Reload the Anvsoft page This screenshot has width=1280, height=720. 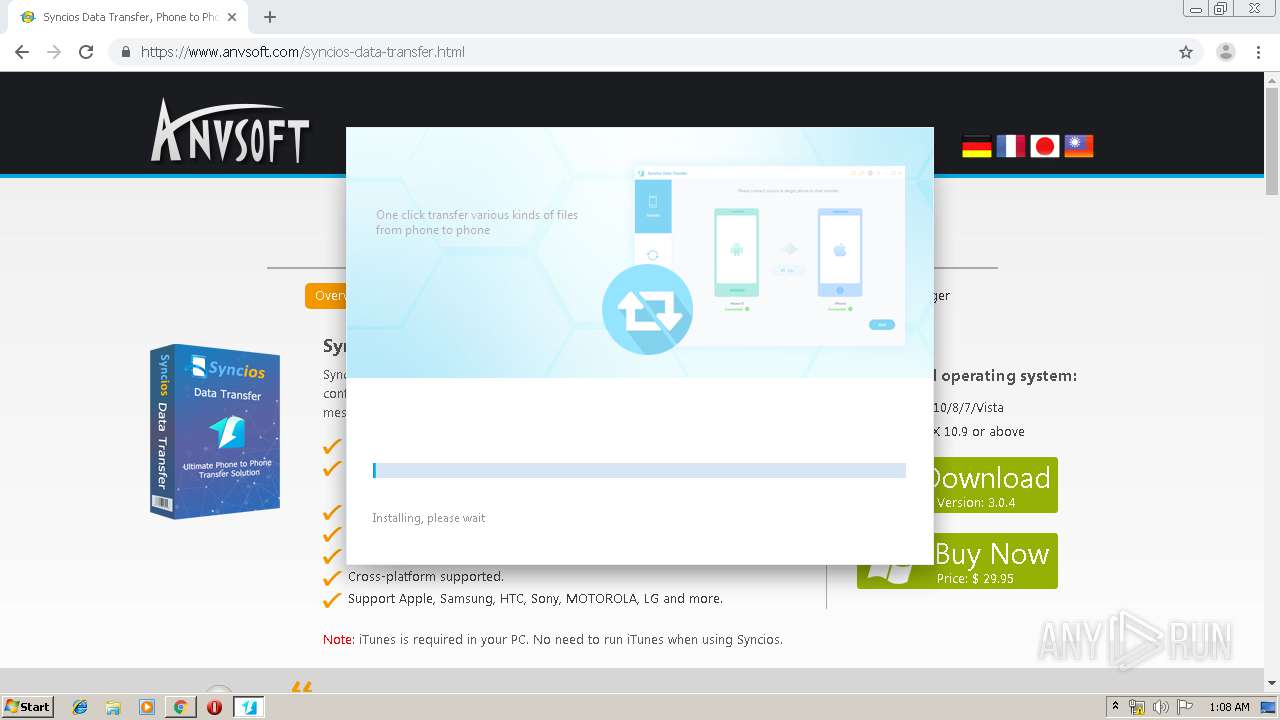86,52
